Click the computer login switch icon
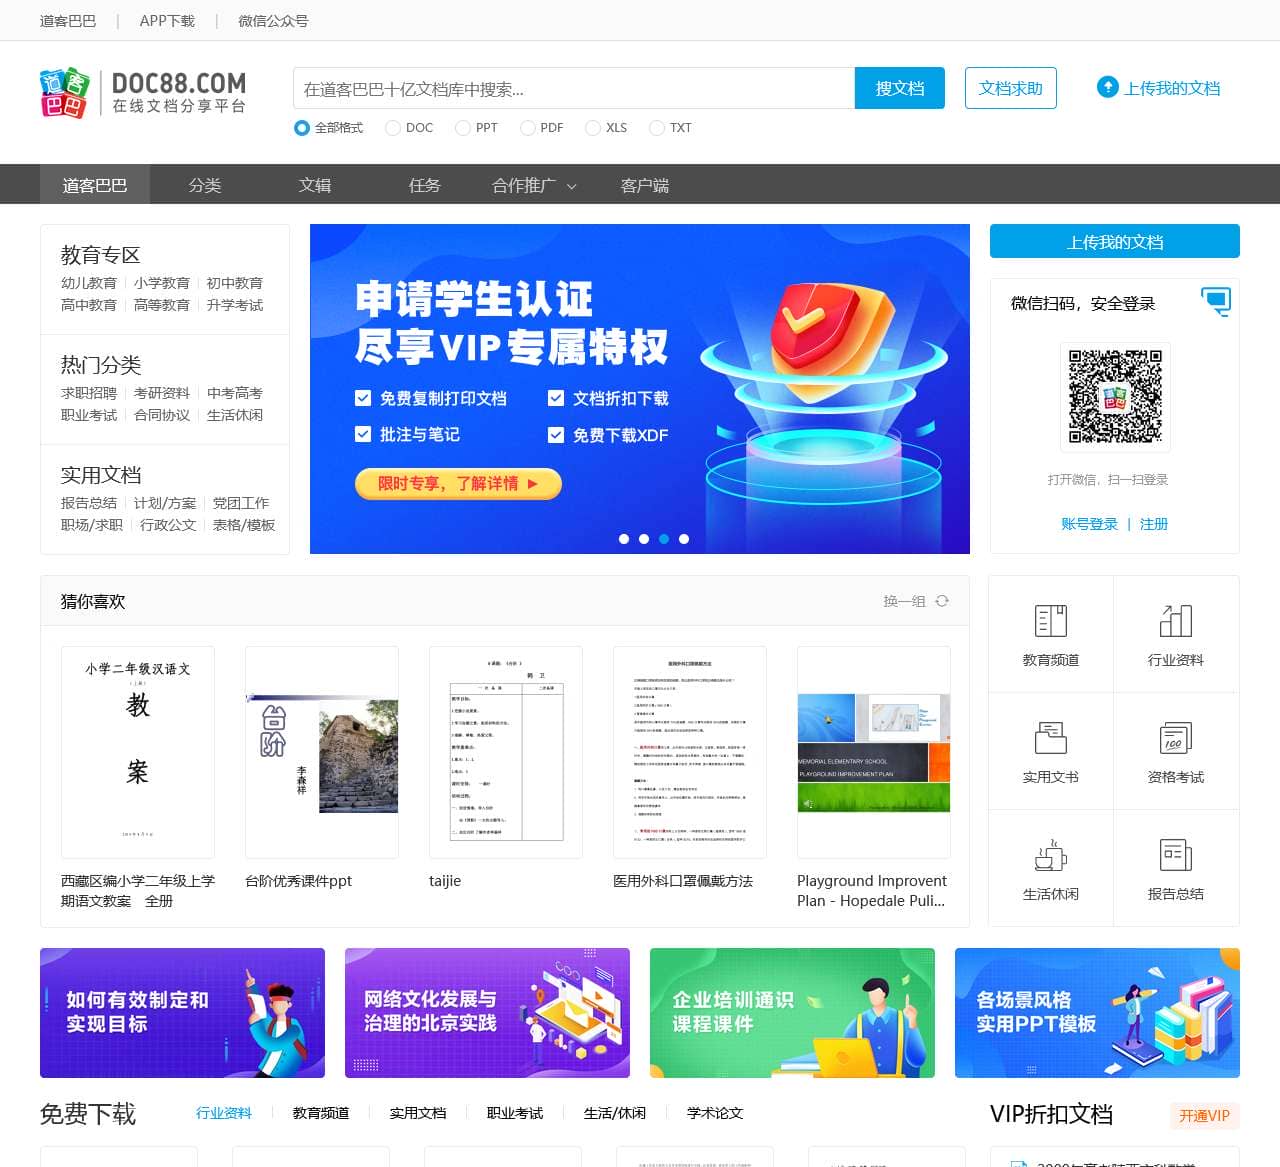The height and width of the screenshot is (1167, 1280). click(1217, 301)
